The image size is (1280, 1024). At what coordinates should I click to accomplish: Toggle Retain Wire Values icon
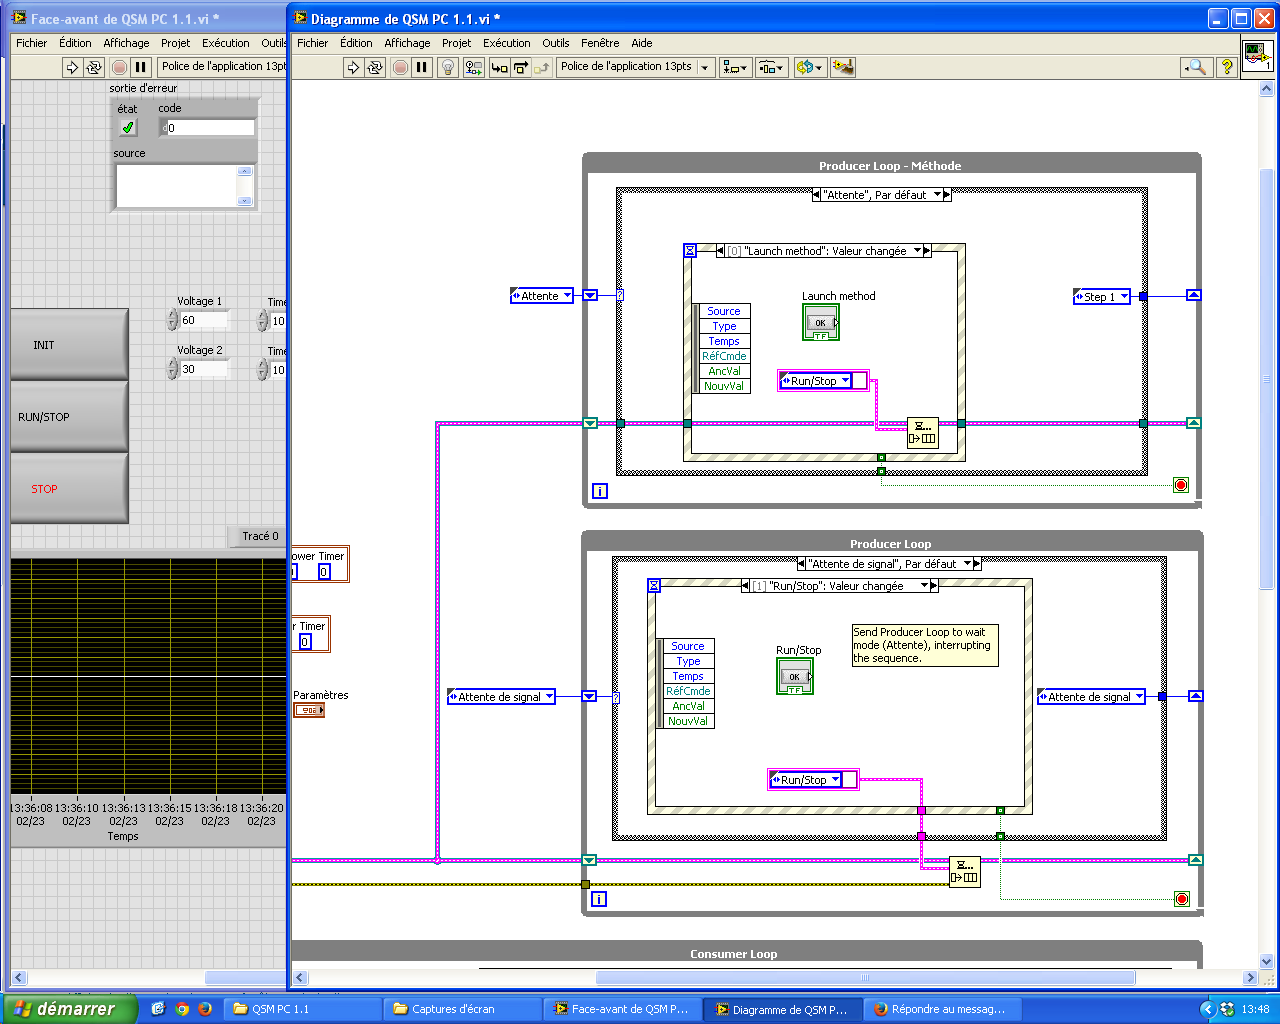click(x=474, y=67)
